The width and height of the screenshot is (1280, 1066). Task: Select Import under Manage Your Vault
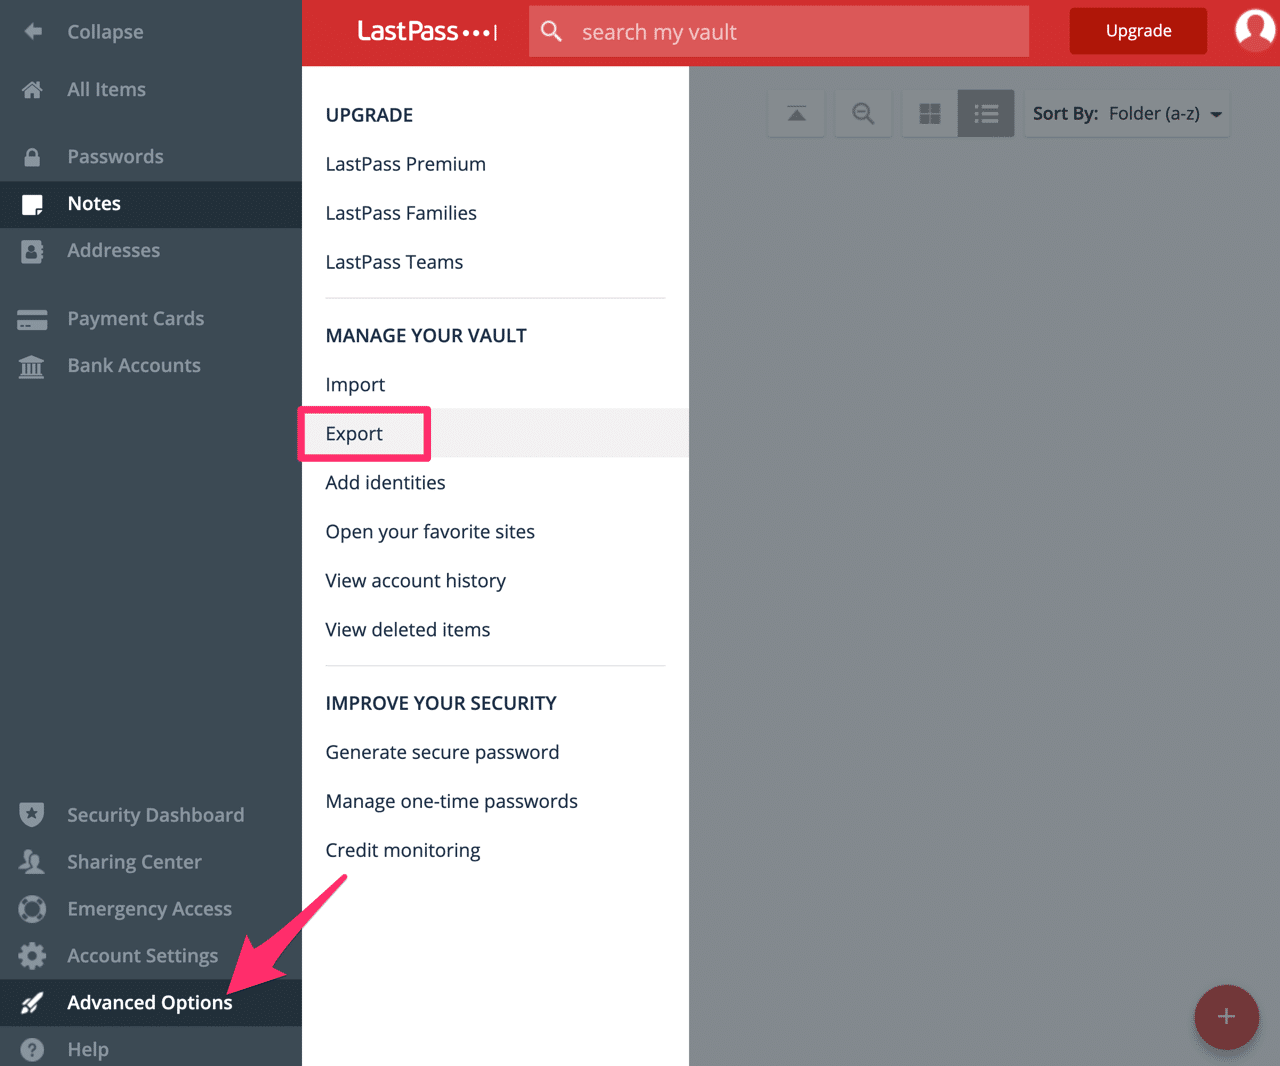click(355, 385)
